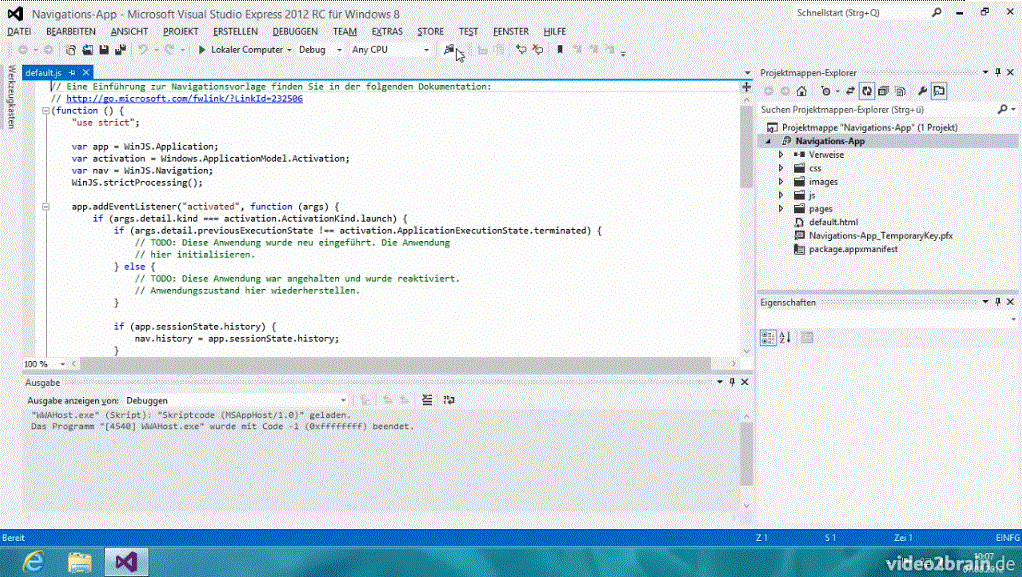Viewport: 1022px width, 577px height.
Task: Open the EXTRAS menu
Action: pyautogui.click(x=387, y=31)
